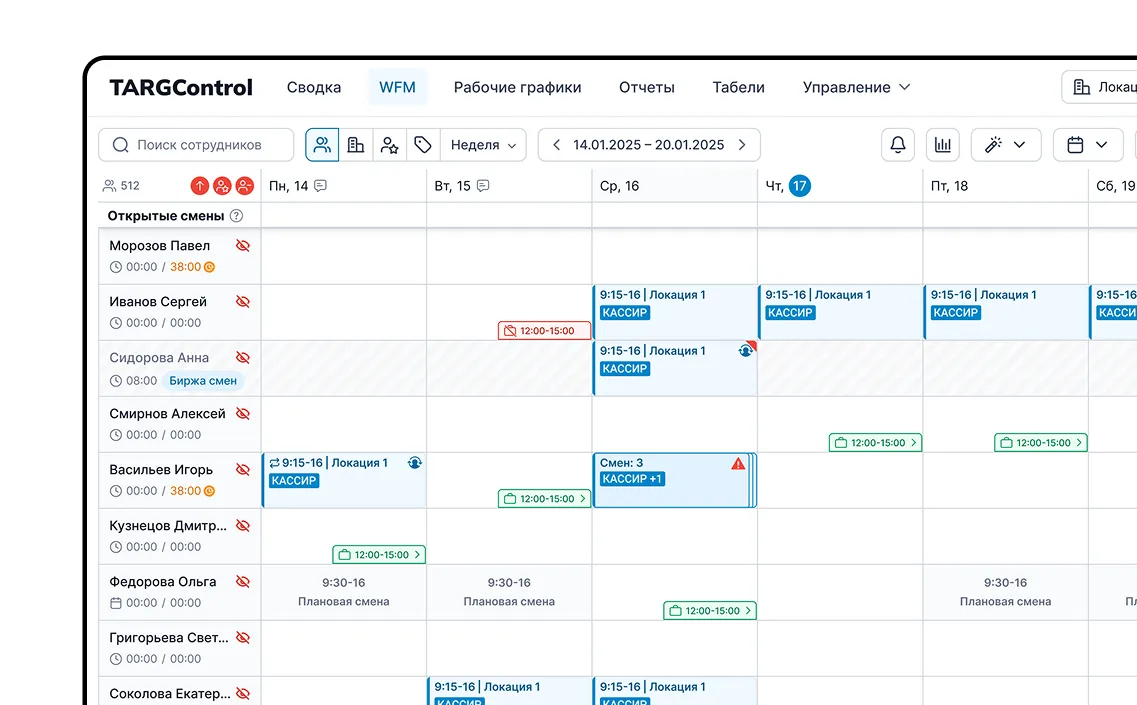
Task: Toggle visibility for Соколова Екатерина
Action: [243, 693]
